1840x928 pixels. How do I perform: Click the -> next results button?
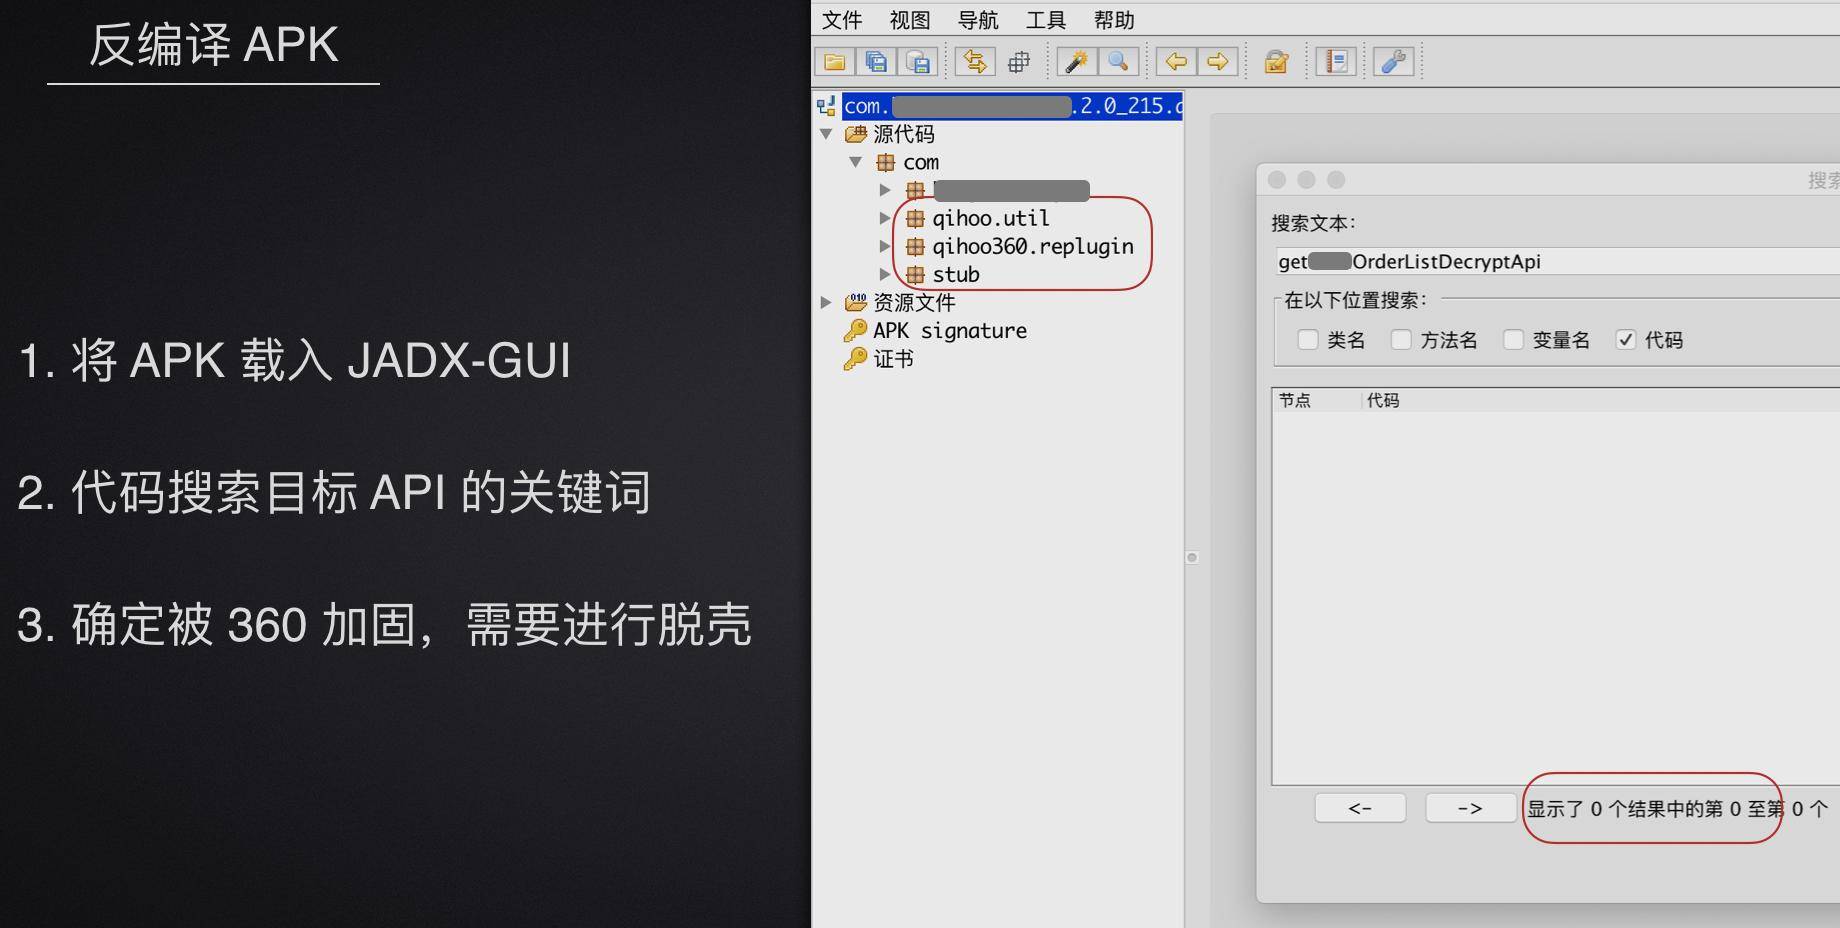coord(1470,808)
